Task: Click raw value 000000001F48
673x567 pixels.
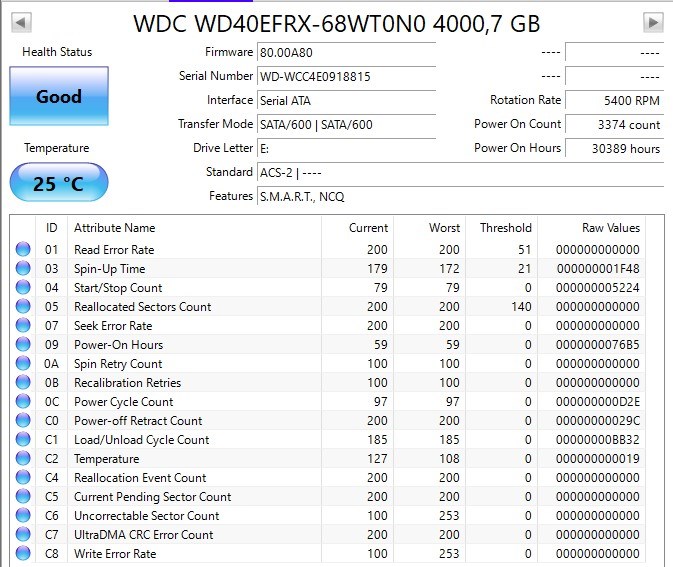Action: [x=598, y=269]
